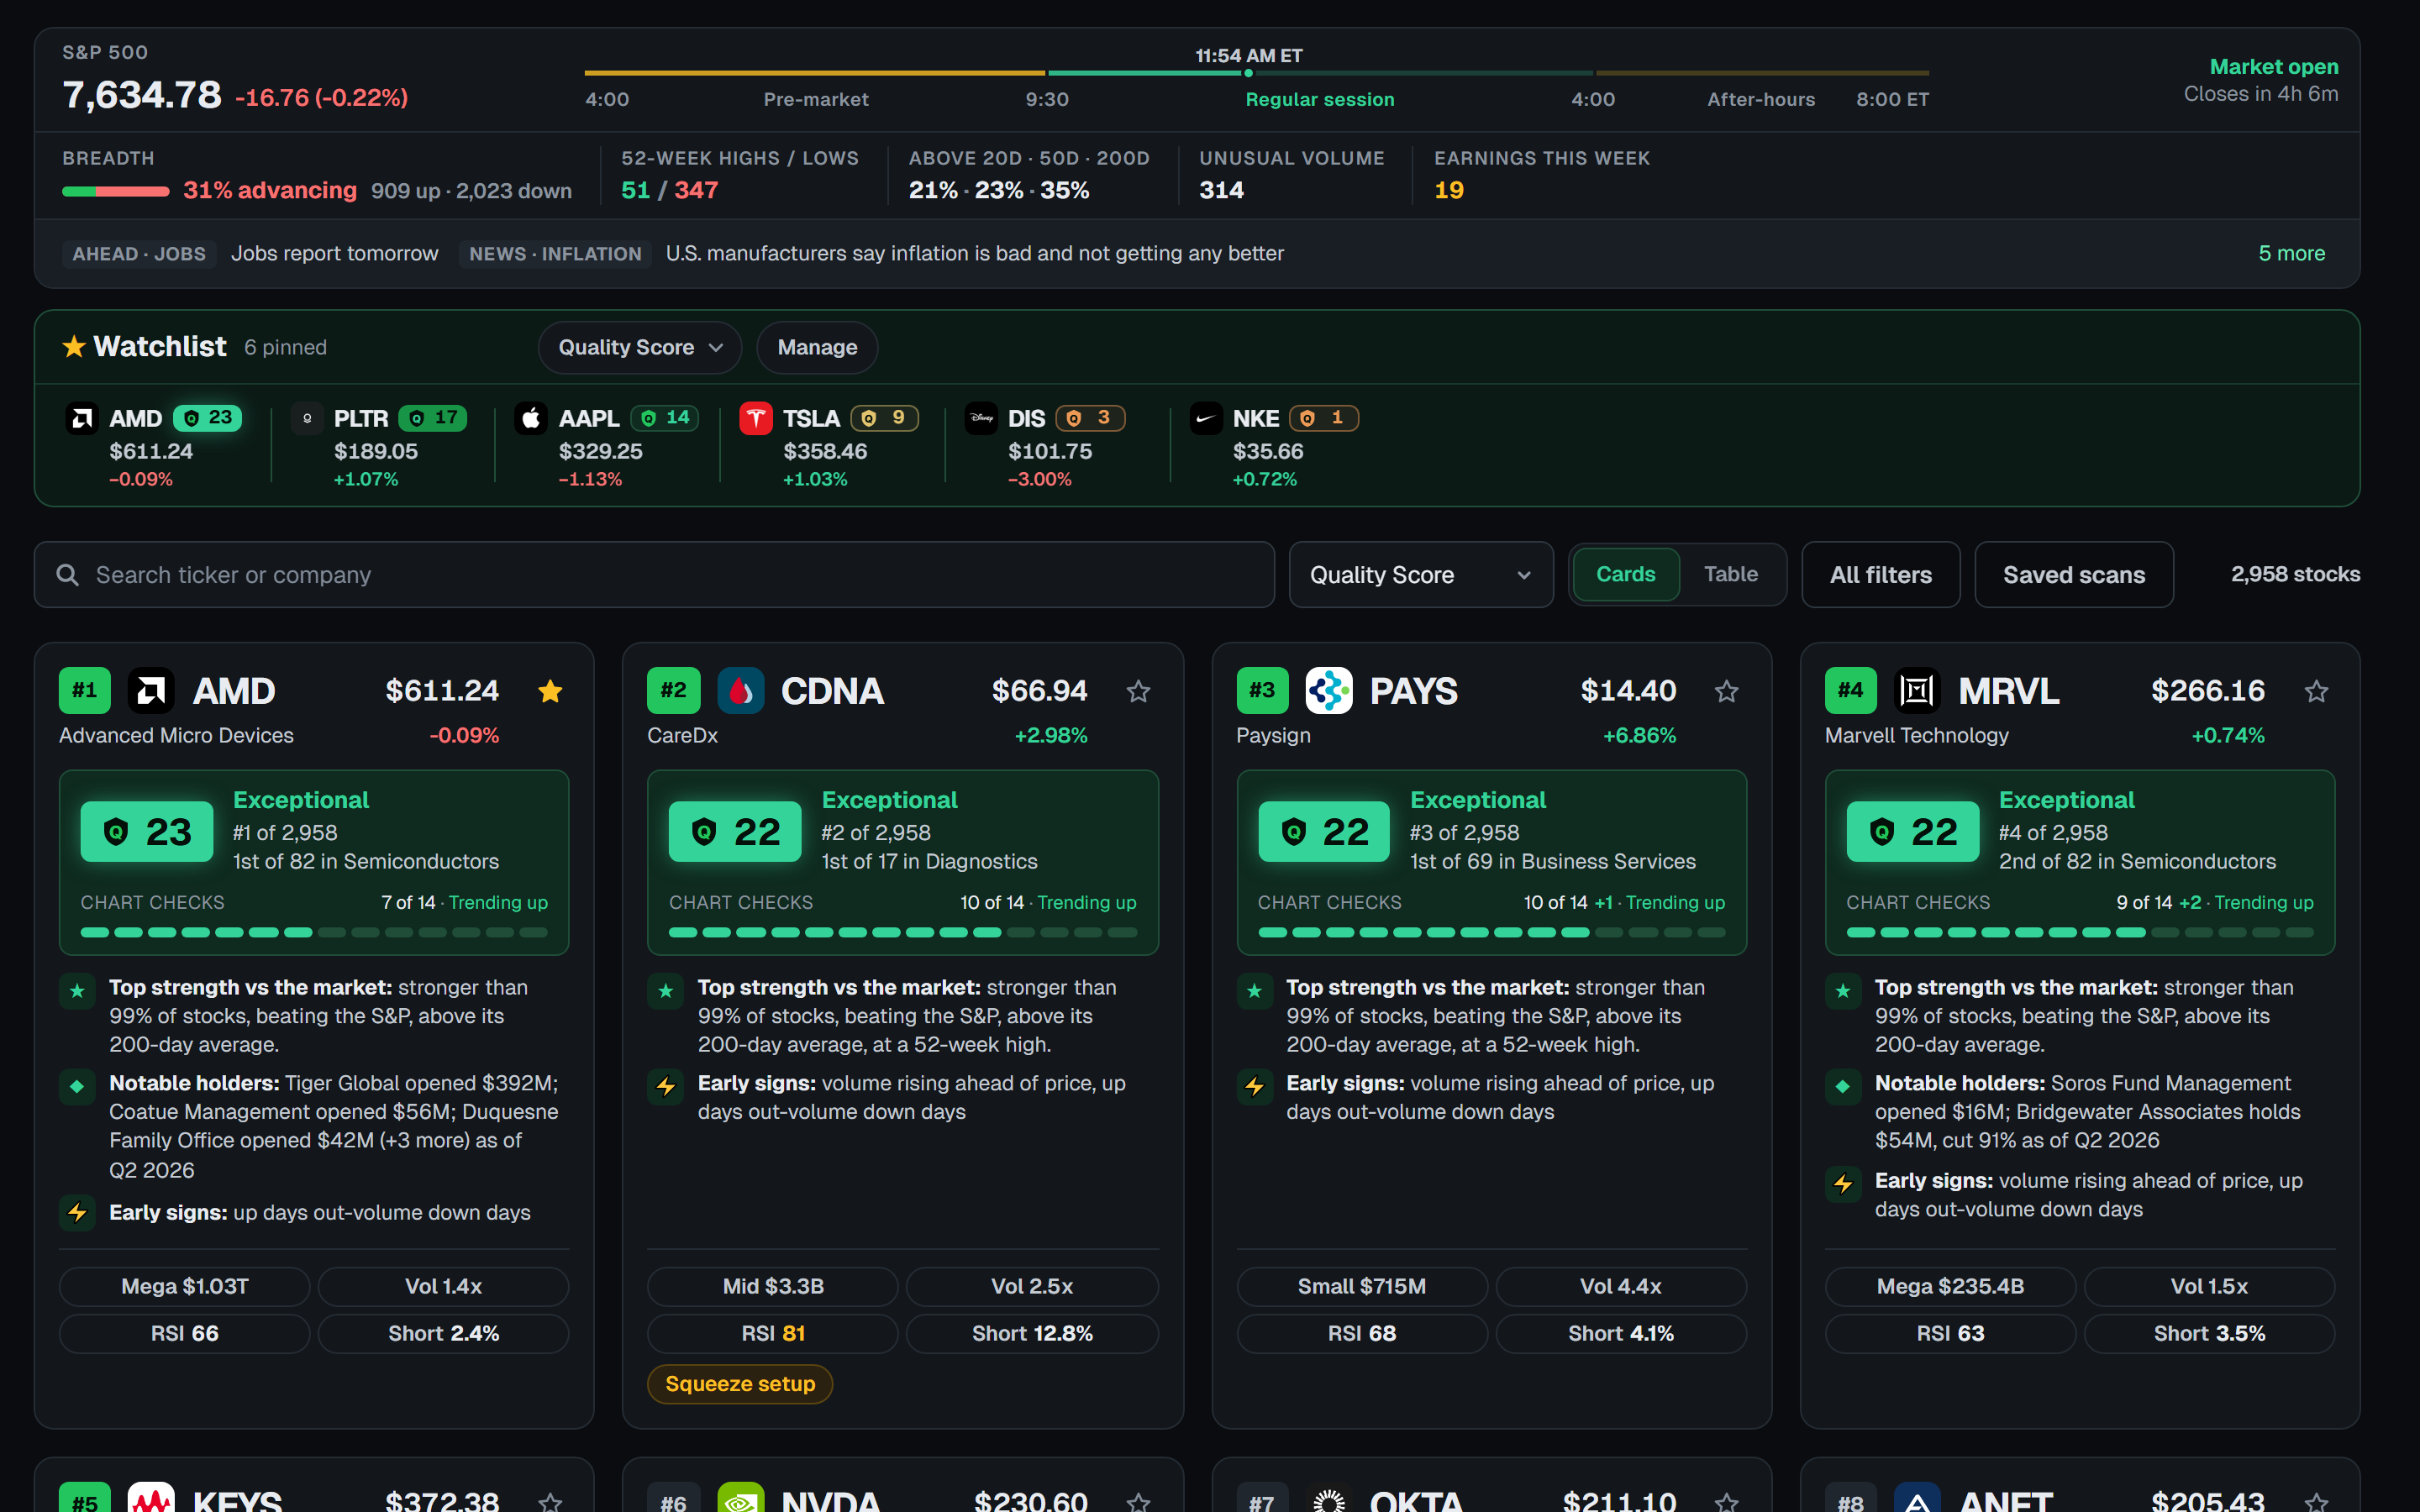Image resolution: width=2420 pixels, height=1512 pixels.
Task: Click the Unusual volume value 314
Action: click(1222, 190)
